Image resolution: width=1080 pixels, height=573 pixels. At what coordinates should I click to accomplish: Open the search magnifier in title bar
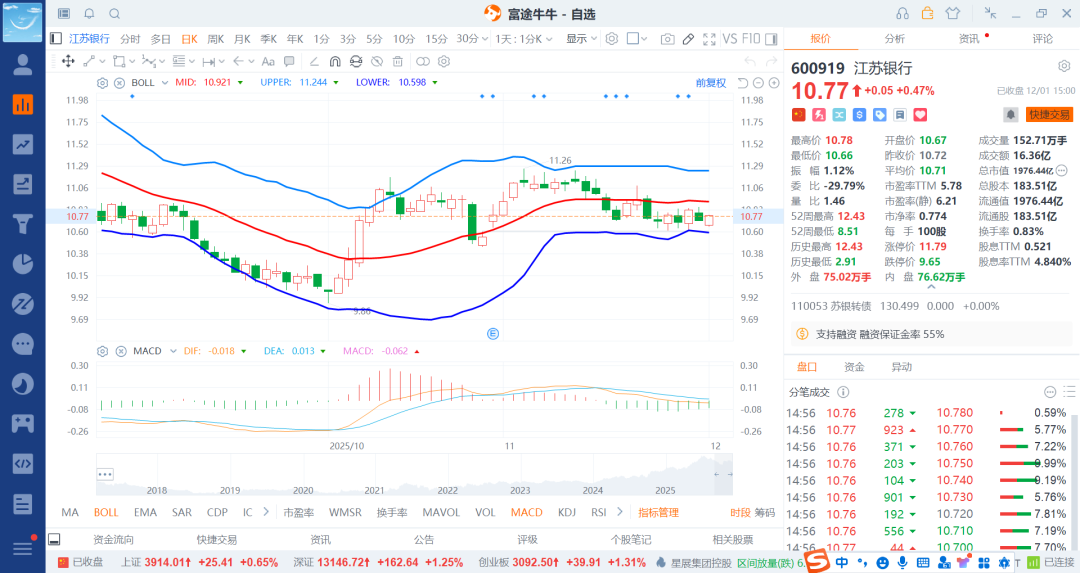(x=115, y=13)
